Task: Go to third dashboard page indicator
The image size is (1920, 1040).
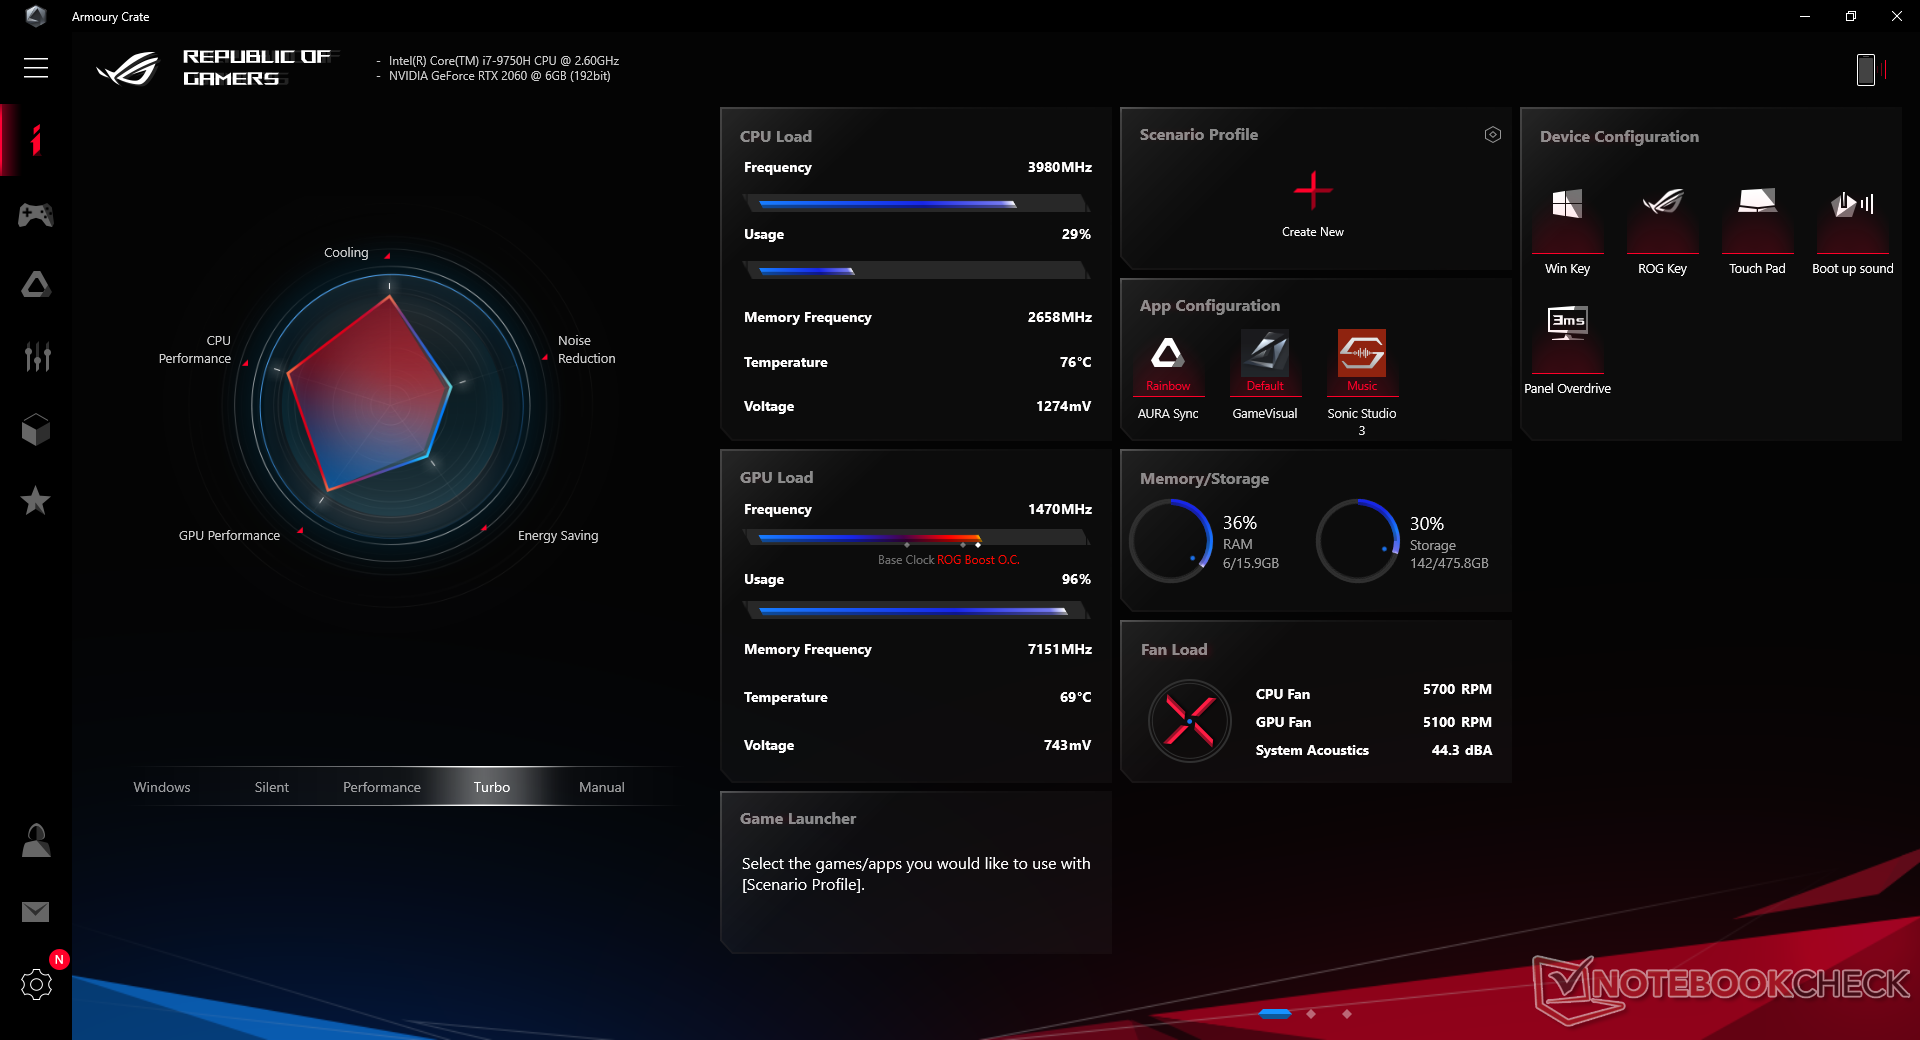Action: tap(1347, 1014)
